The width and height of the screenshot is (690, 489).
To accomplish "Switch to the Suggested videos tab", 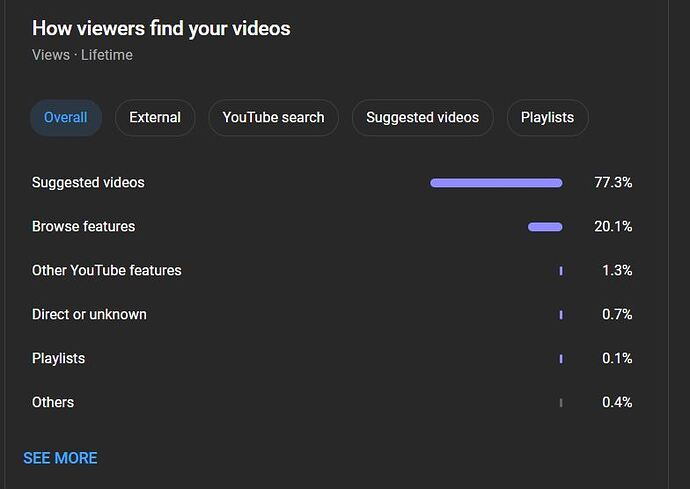I will [422, 117].
